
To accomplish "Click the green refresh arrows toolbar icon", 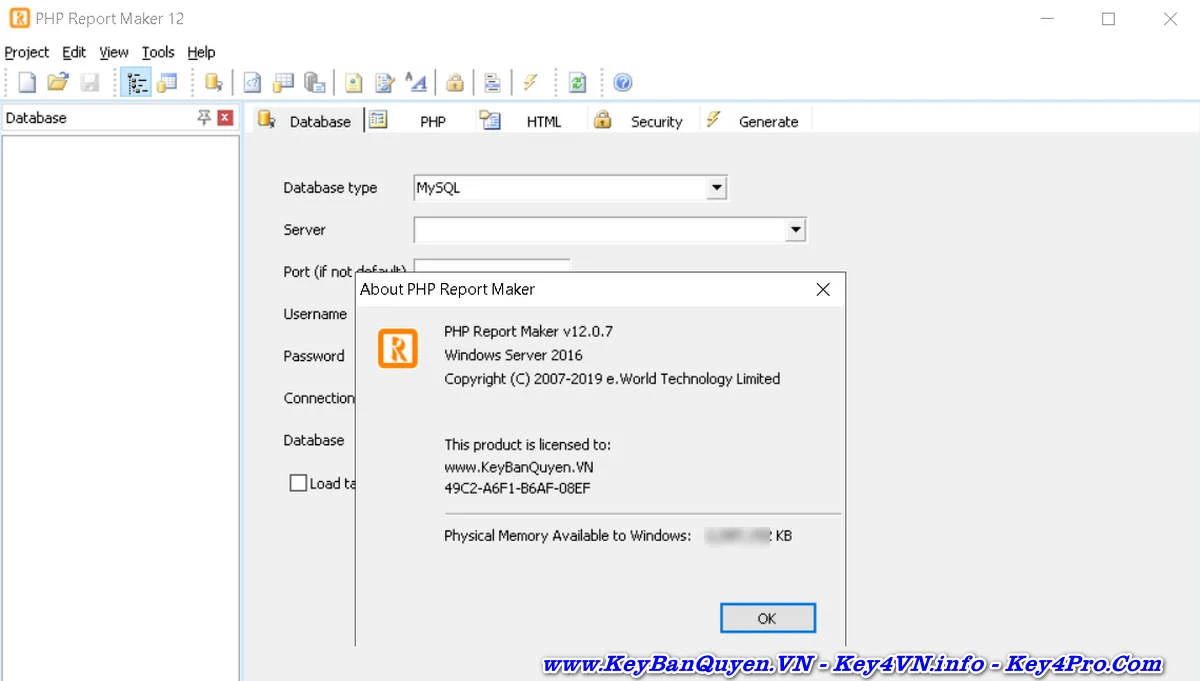I will (577, 82).
